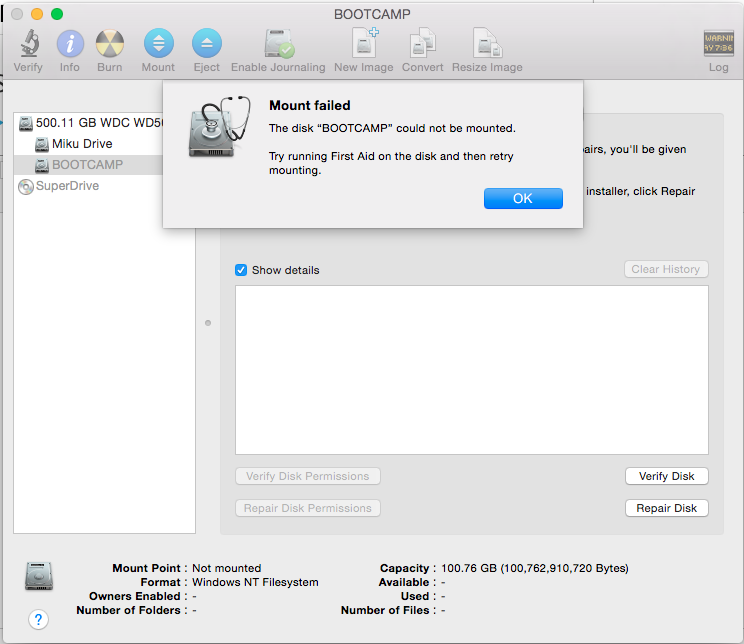Click the Verify microscope icon
The width and height of the screenshot is (744, 644).
click(x=29, y=43)
